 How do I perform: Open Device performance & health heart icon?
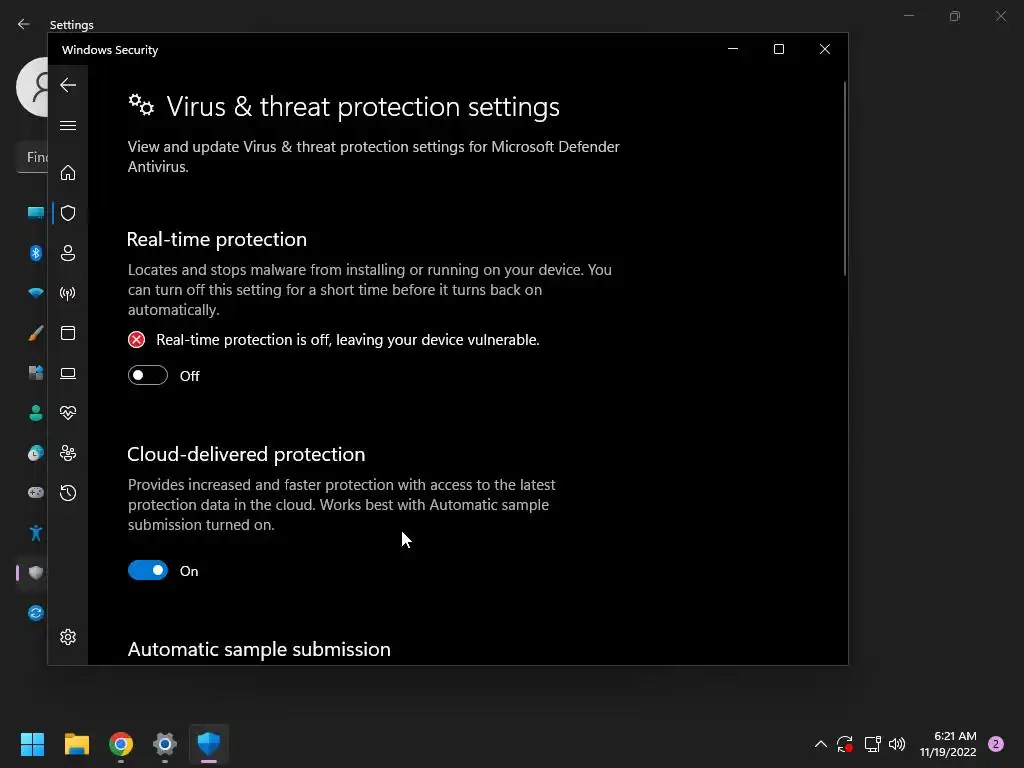[68, 413]
